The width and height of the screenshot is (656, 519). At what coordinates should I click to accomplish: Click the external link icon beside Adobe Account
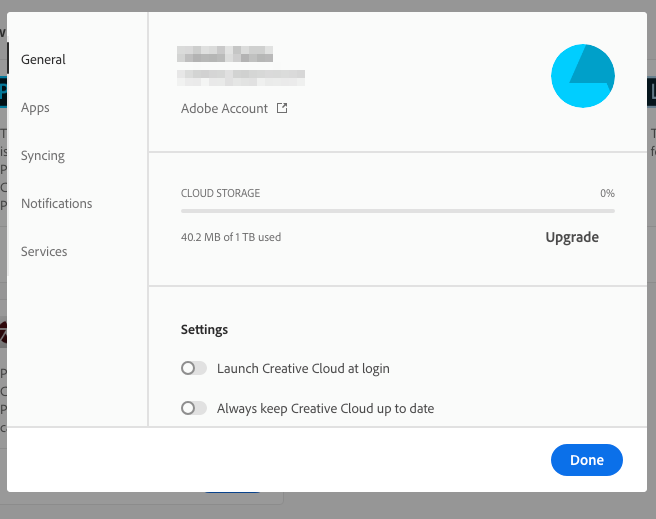pos(282,108)
